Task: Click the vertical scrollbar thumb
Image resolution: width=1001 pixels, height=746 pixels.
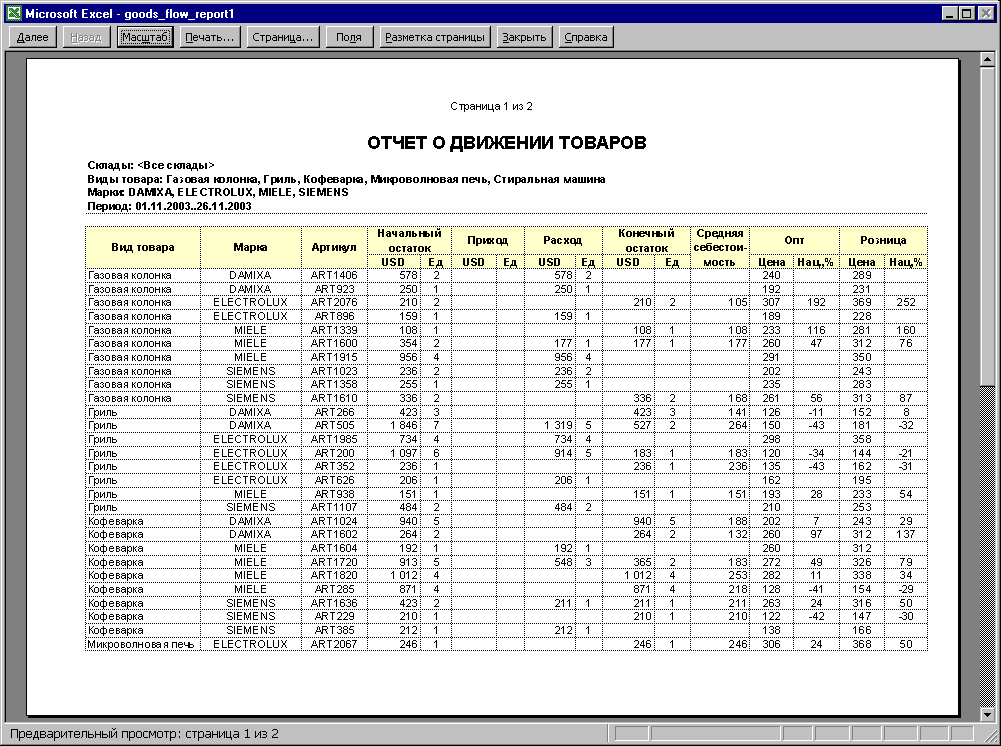Action: pyautogui.click(x=987, y=227)
